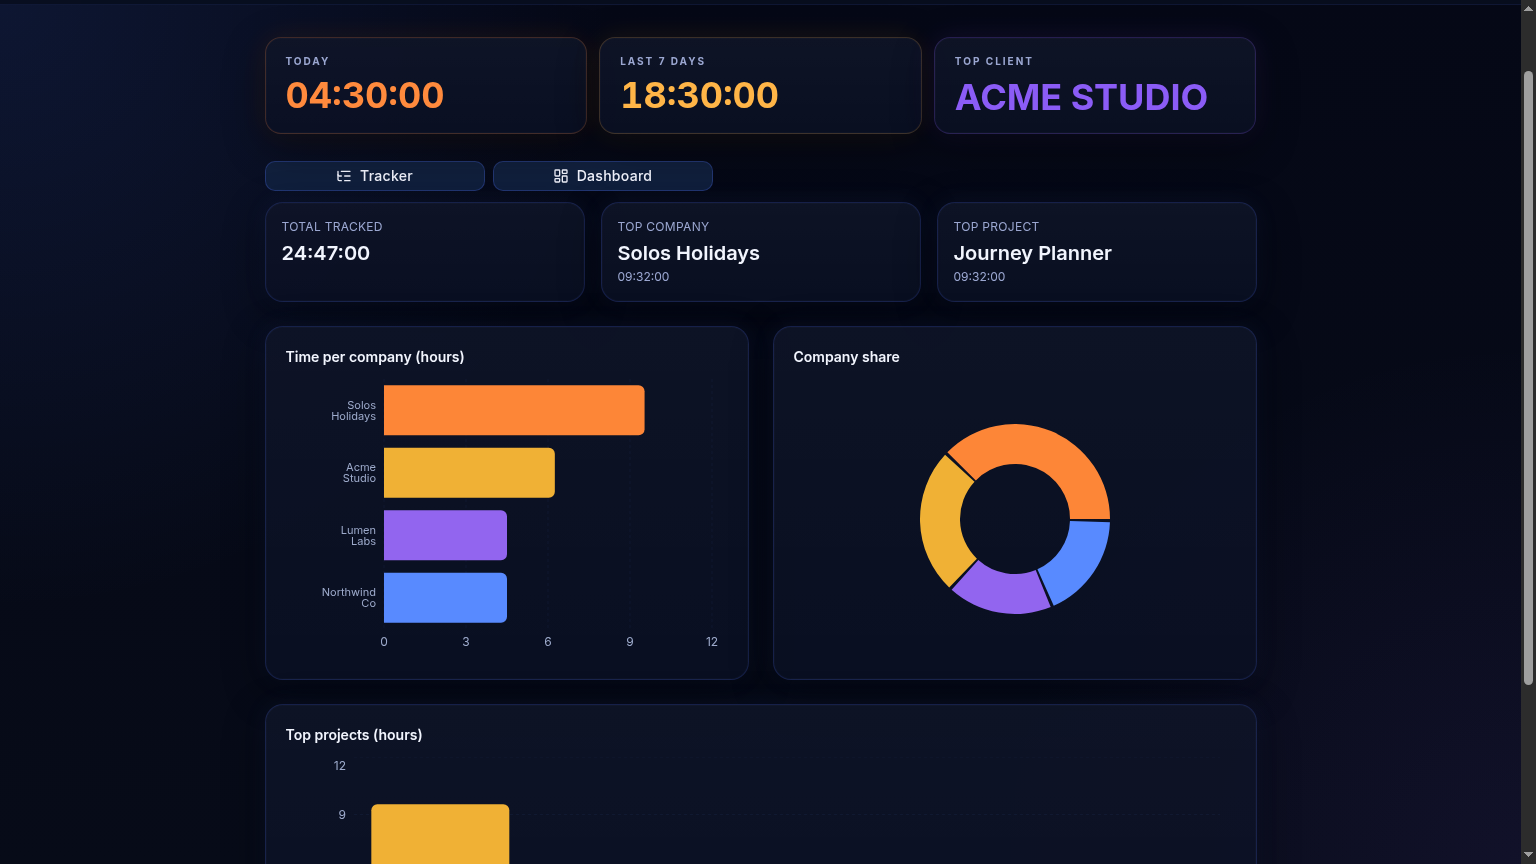1536x864 pixels.
Task: Click the yellow bar in Top projects chart
Action: pyautogui.click(x=440, y=834)
